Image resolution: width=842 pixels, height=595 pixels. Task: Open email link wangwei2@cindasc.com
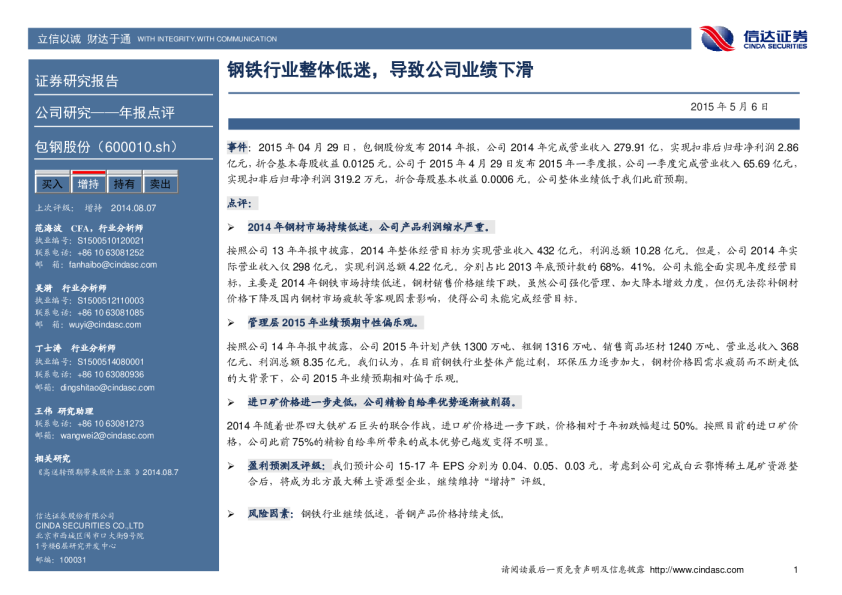coord(110,435)
